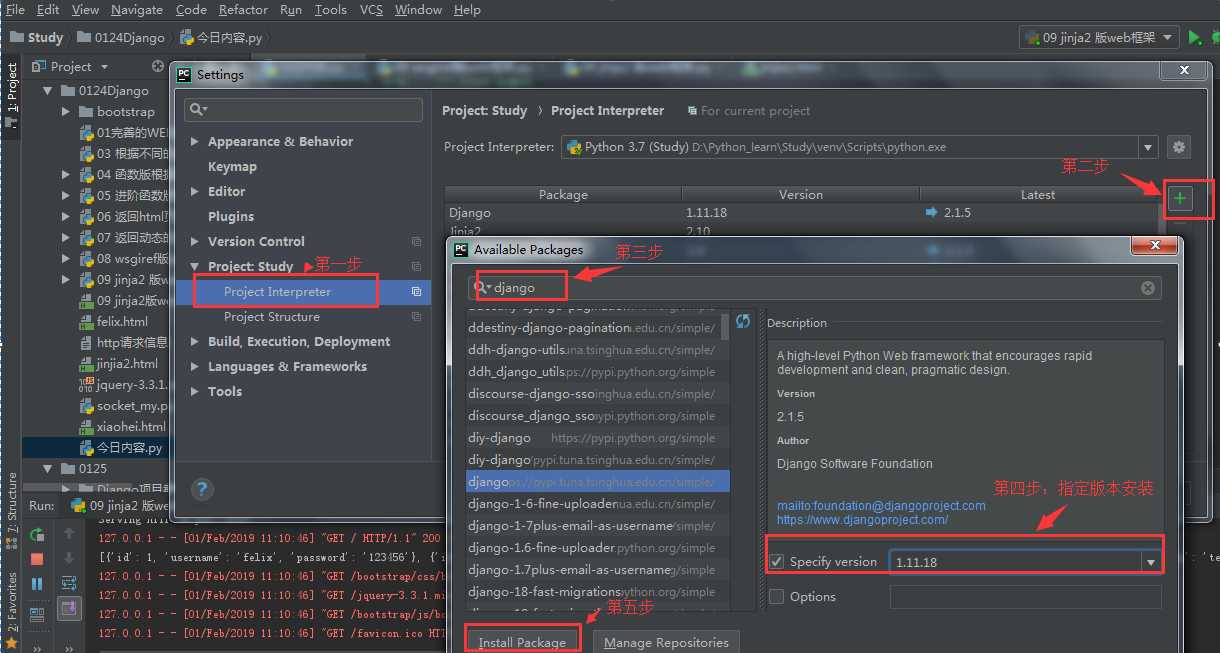Open the Tools menu

coord(330,9)
